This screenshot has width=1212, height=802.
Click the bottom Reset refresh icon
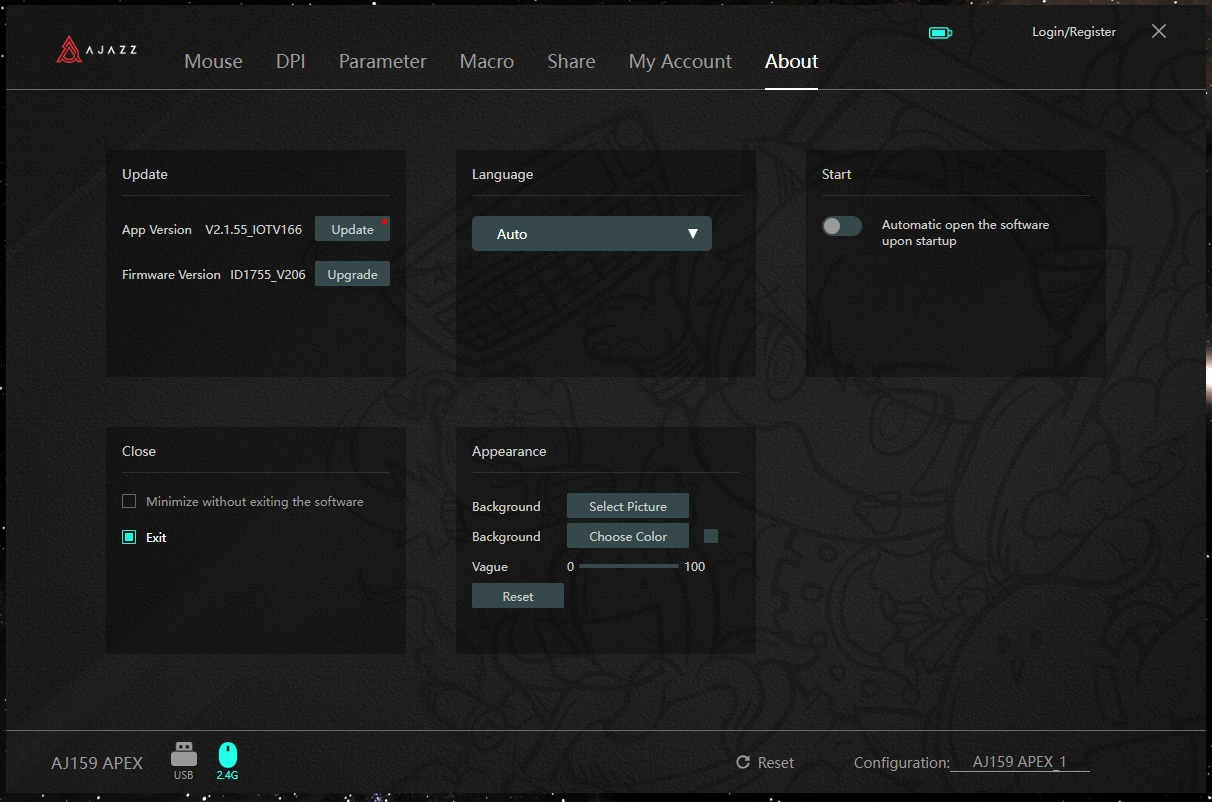click(743, 763)
